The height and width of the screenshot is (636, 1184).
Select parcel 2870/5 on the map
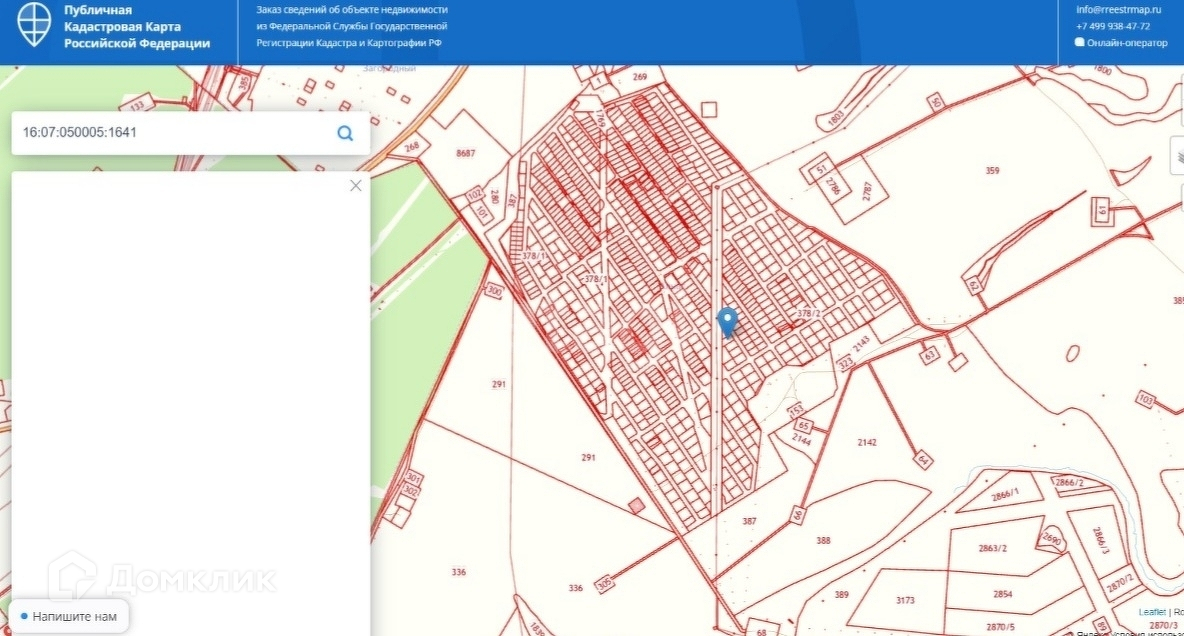(1001, 627)
